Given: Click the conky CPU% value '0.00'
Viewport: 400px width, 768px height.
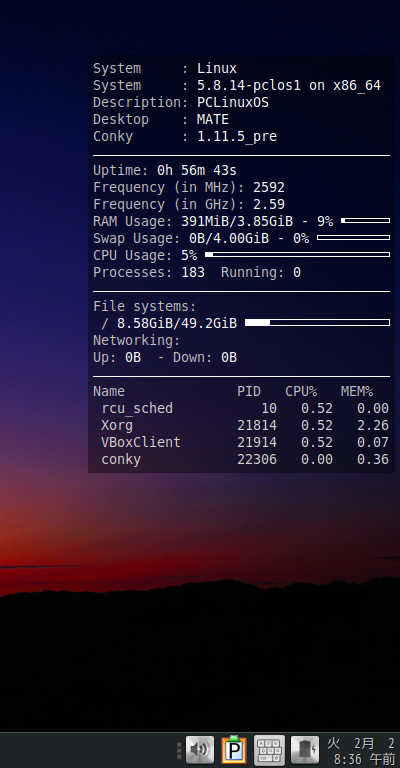Looking at the screenshot, I should pos(317,459).
